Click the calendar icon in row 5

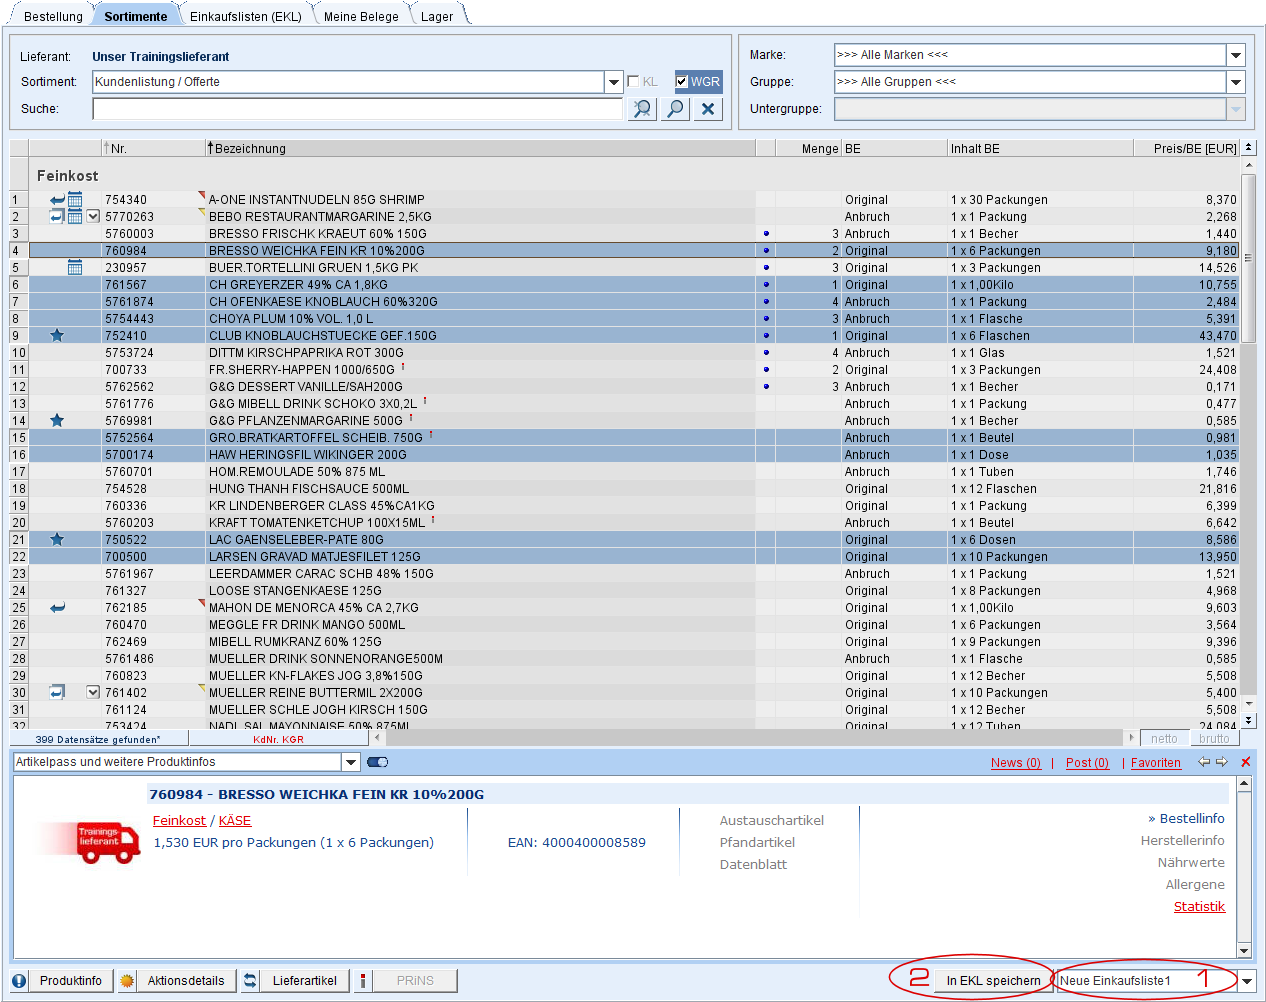pos(75,268)
